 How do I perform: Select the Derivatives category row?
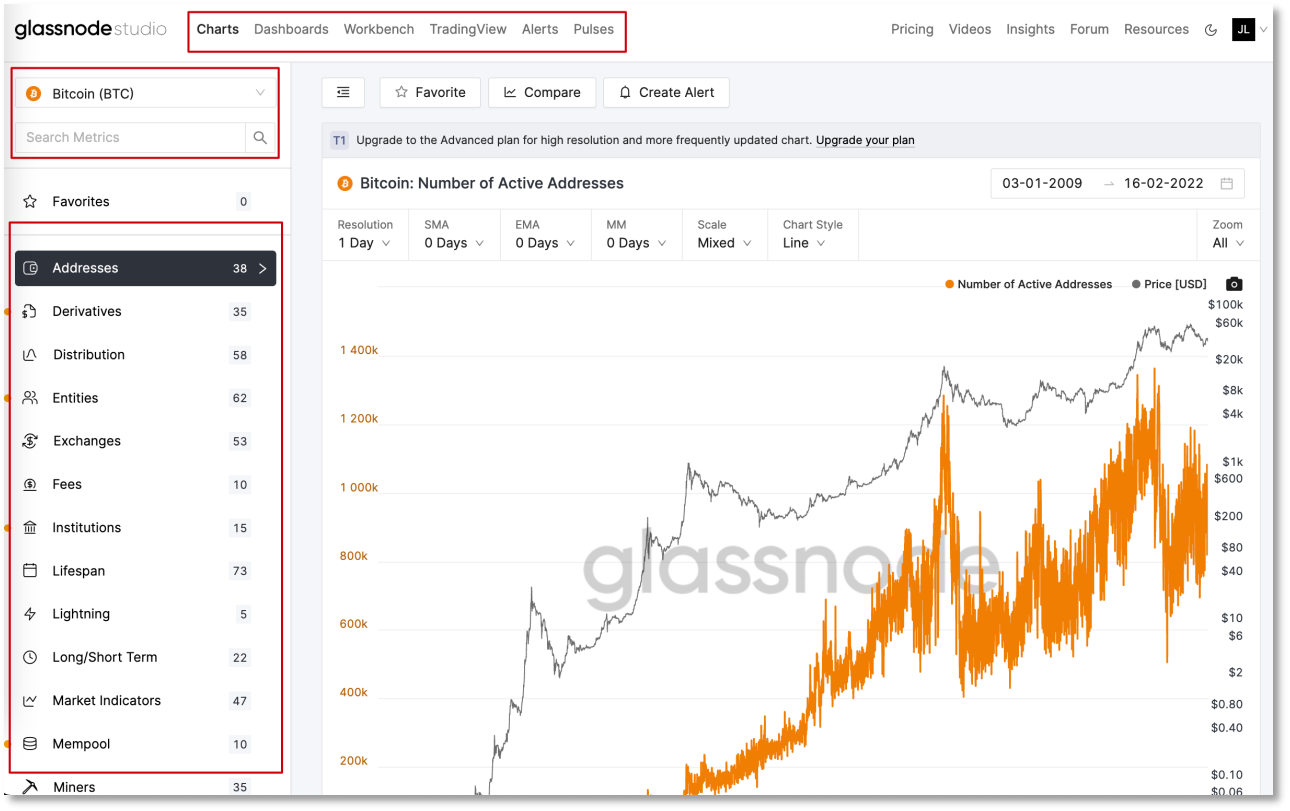point(145,311)
